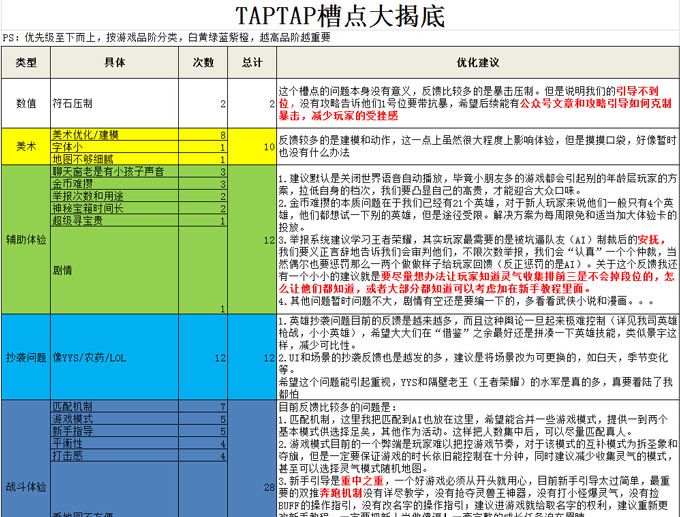Select the suggestion cell about 英雄抄袭问题
The image size is (680, 517).
pos(478,357)
